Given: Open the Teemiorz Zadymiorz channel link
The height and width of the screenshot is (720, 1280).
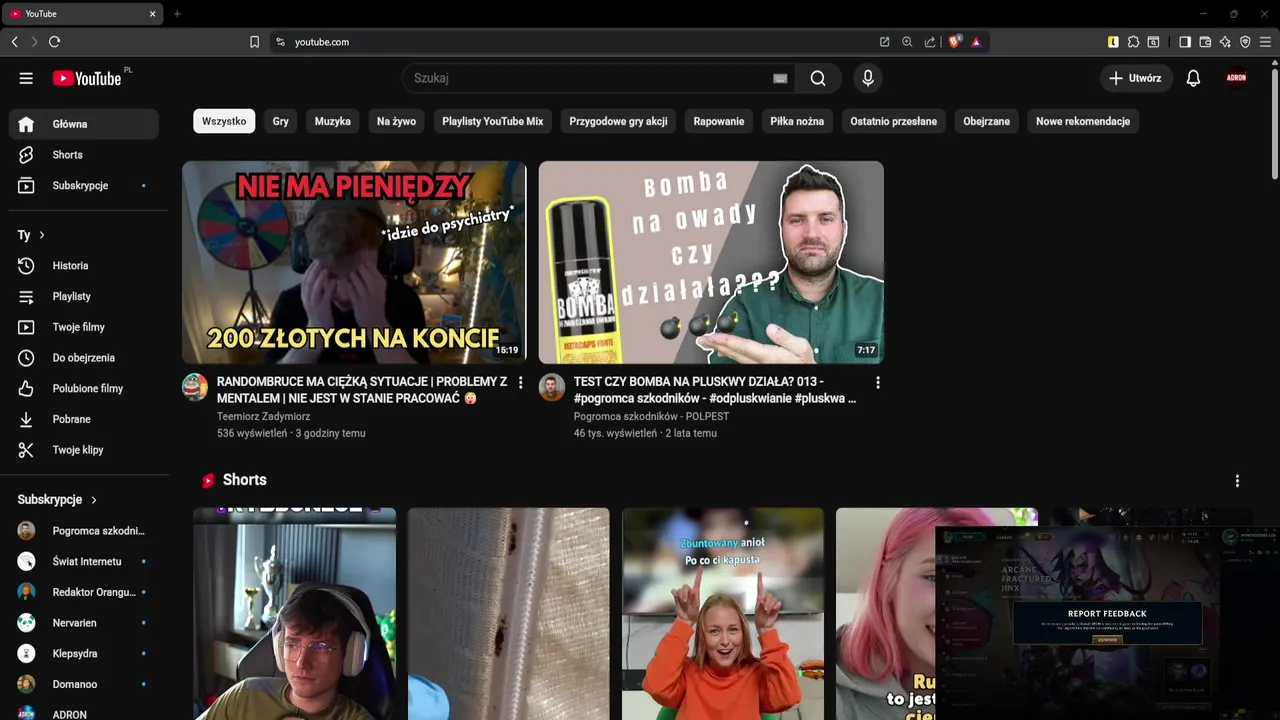Looking at the screenshot, I should pos(263,416).
